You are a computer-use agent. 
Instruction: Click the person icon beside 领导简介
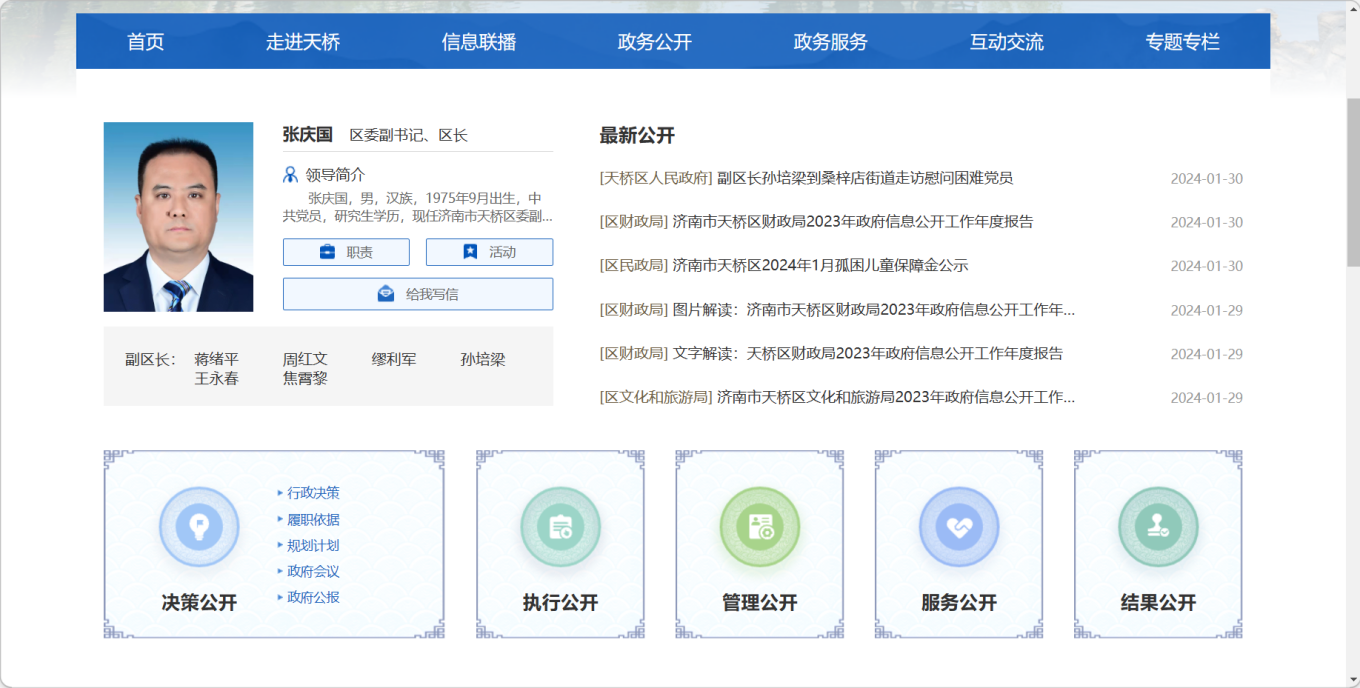pos(291,175)
